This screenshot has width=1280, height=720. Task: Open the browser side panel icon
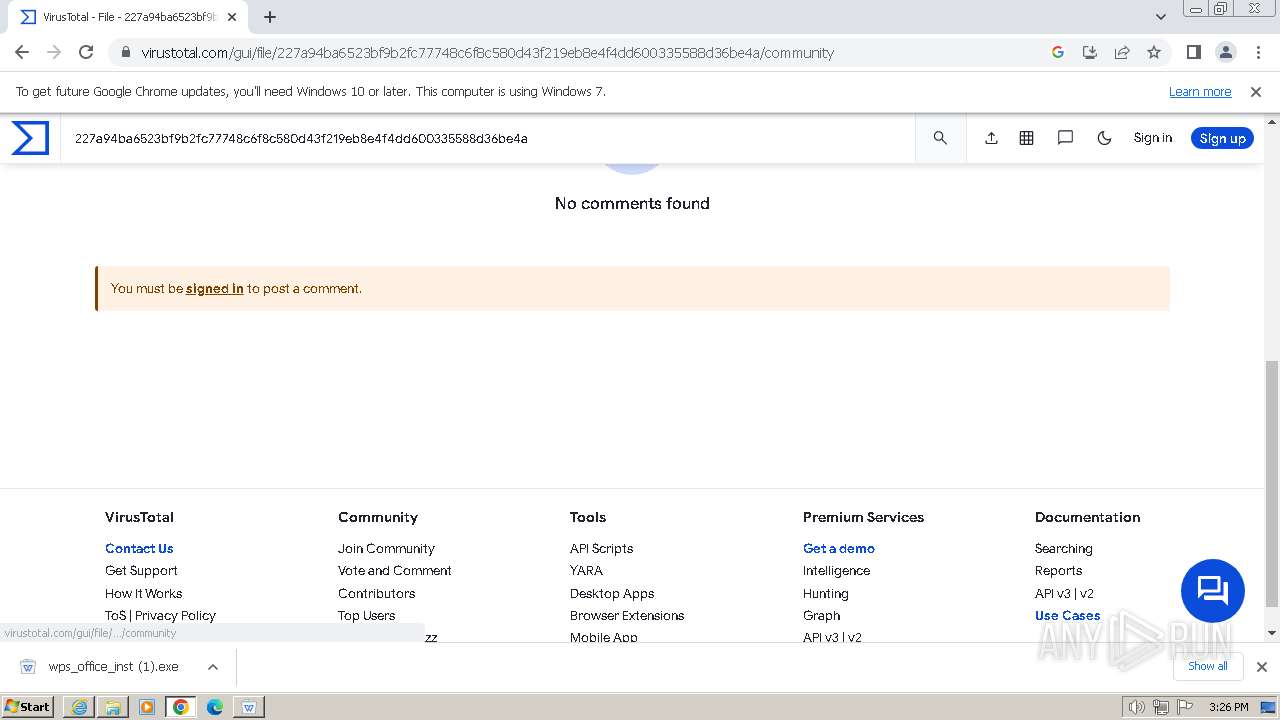(1193, 52)
